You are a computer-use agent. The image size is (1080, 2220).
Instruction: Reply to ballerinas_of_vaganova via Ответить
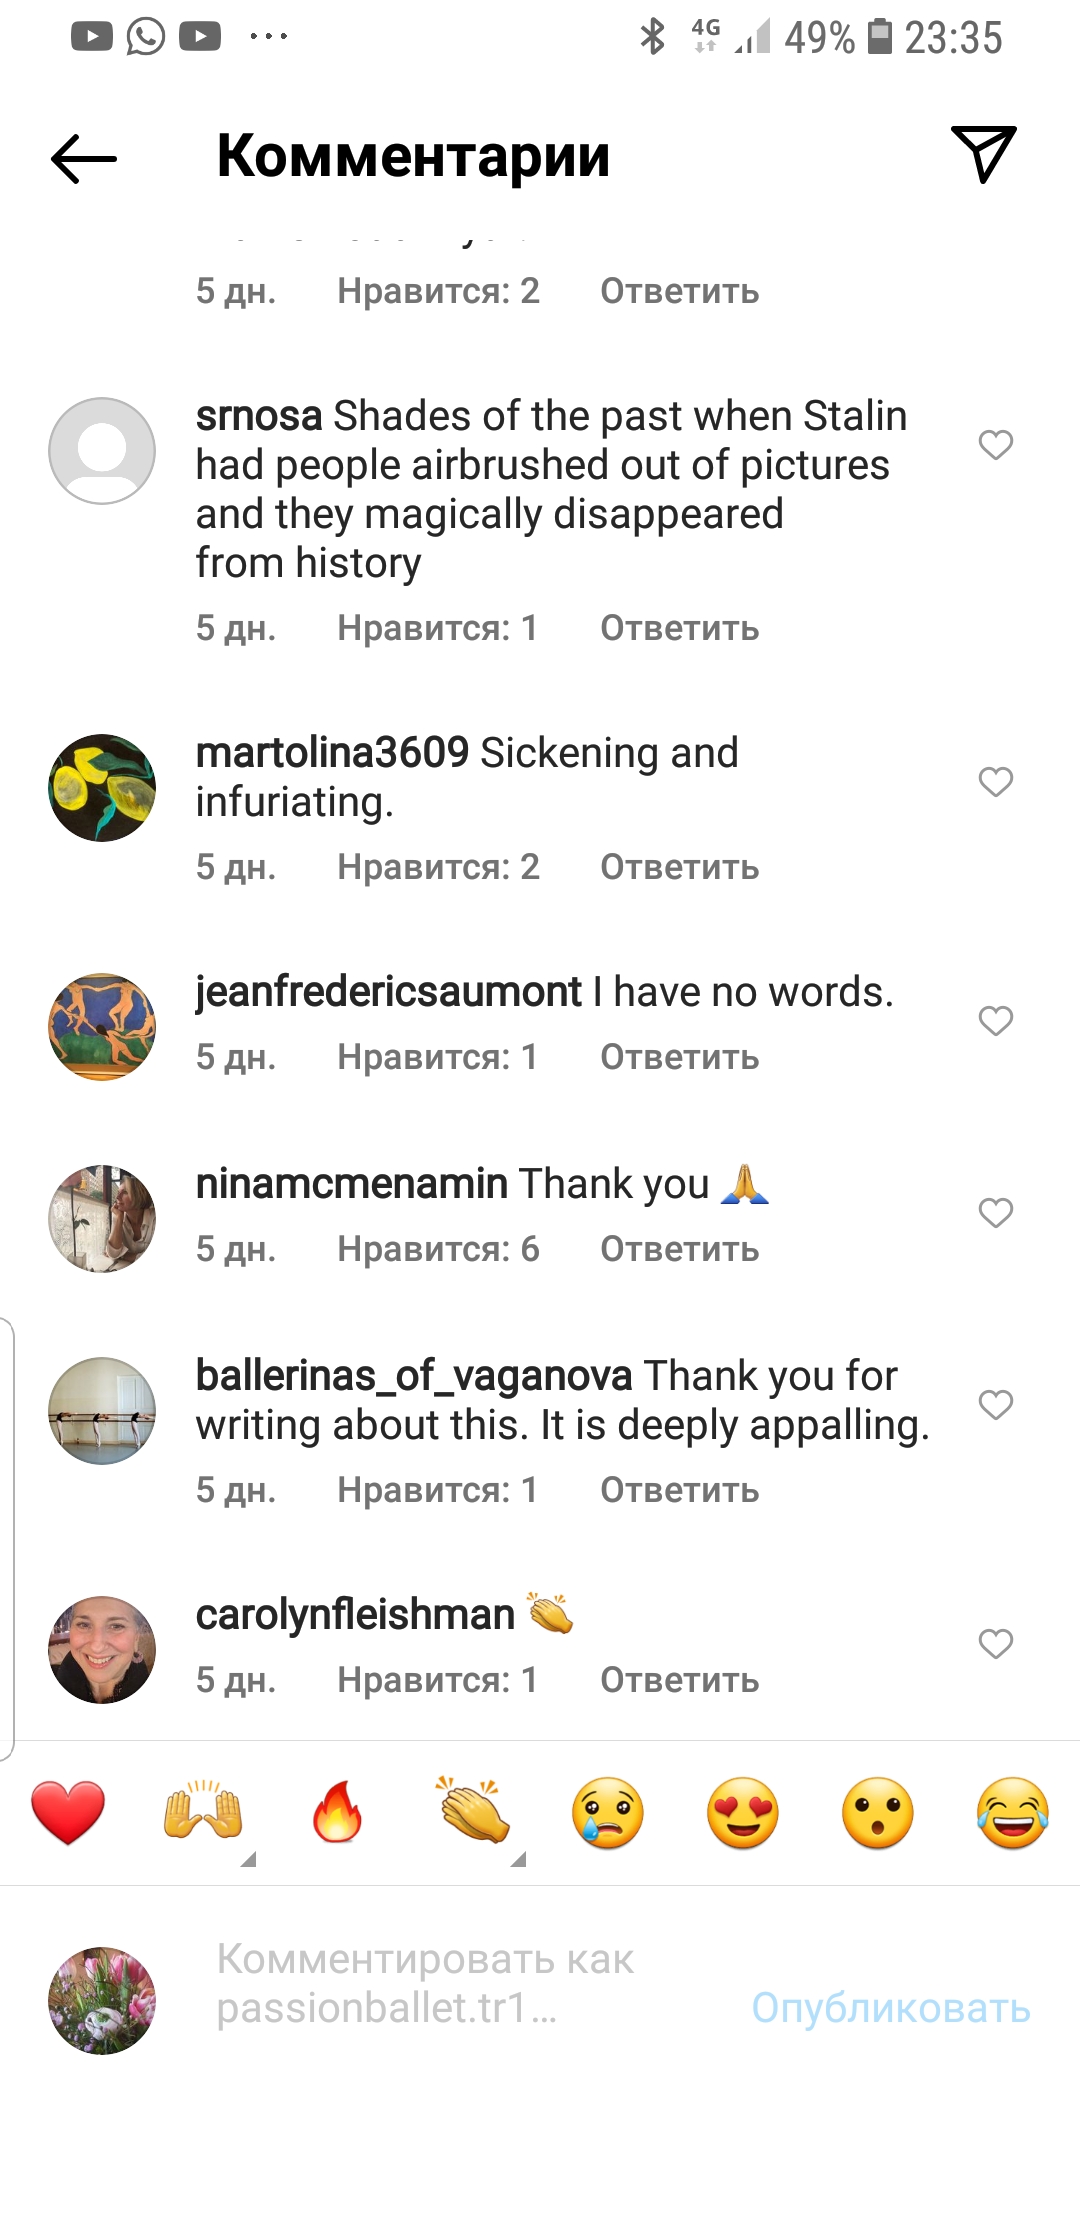coord(680,1490)
